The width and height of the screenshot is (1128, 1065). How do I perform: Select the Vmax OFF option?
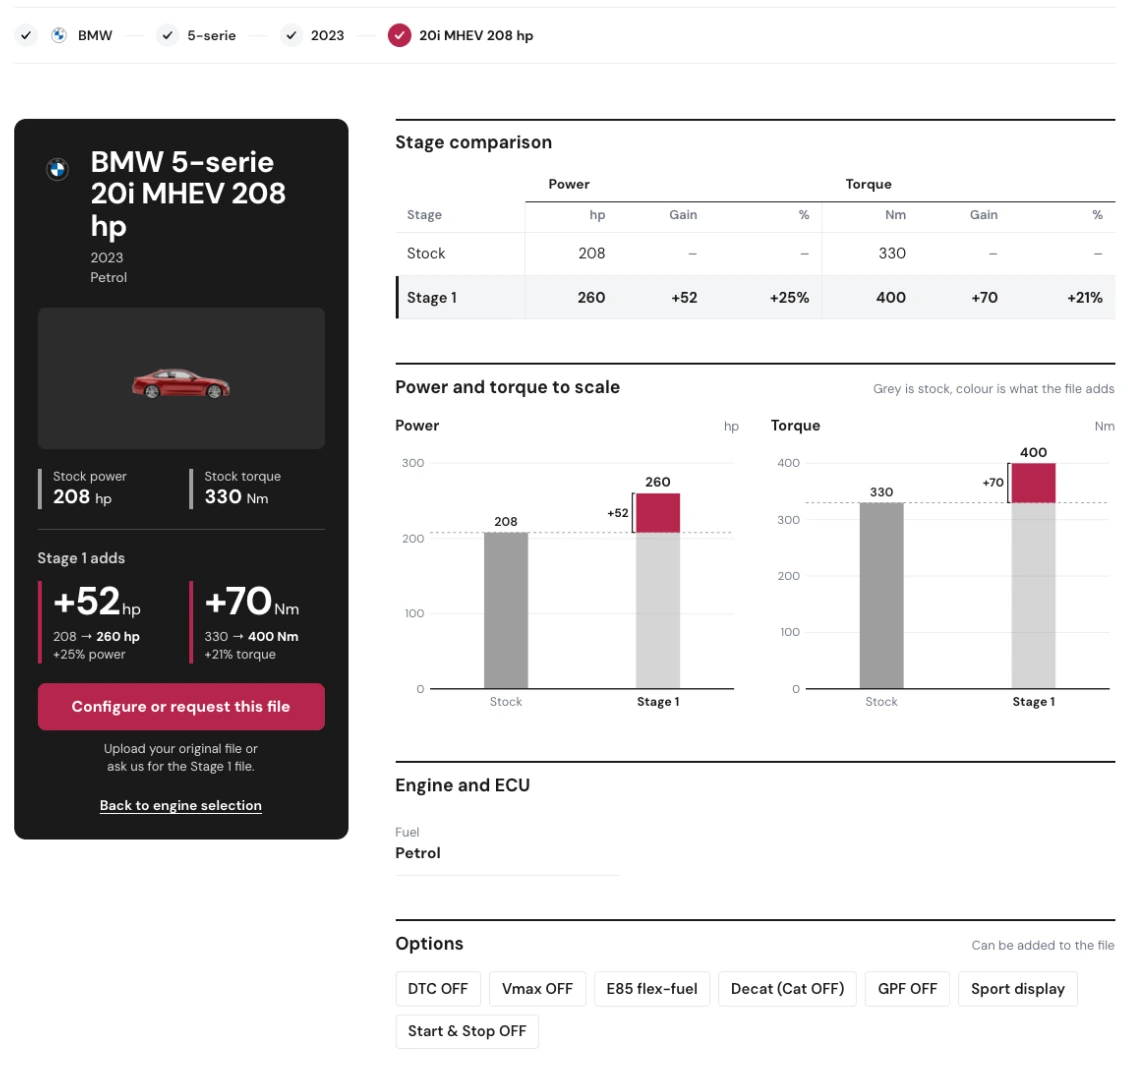(x=537, y=989)
